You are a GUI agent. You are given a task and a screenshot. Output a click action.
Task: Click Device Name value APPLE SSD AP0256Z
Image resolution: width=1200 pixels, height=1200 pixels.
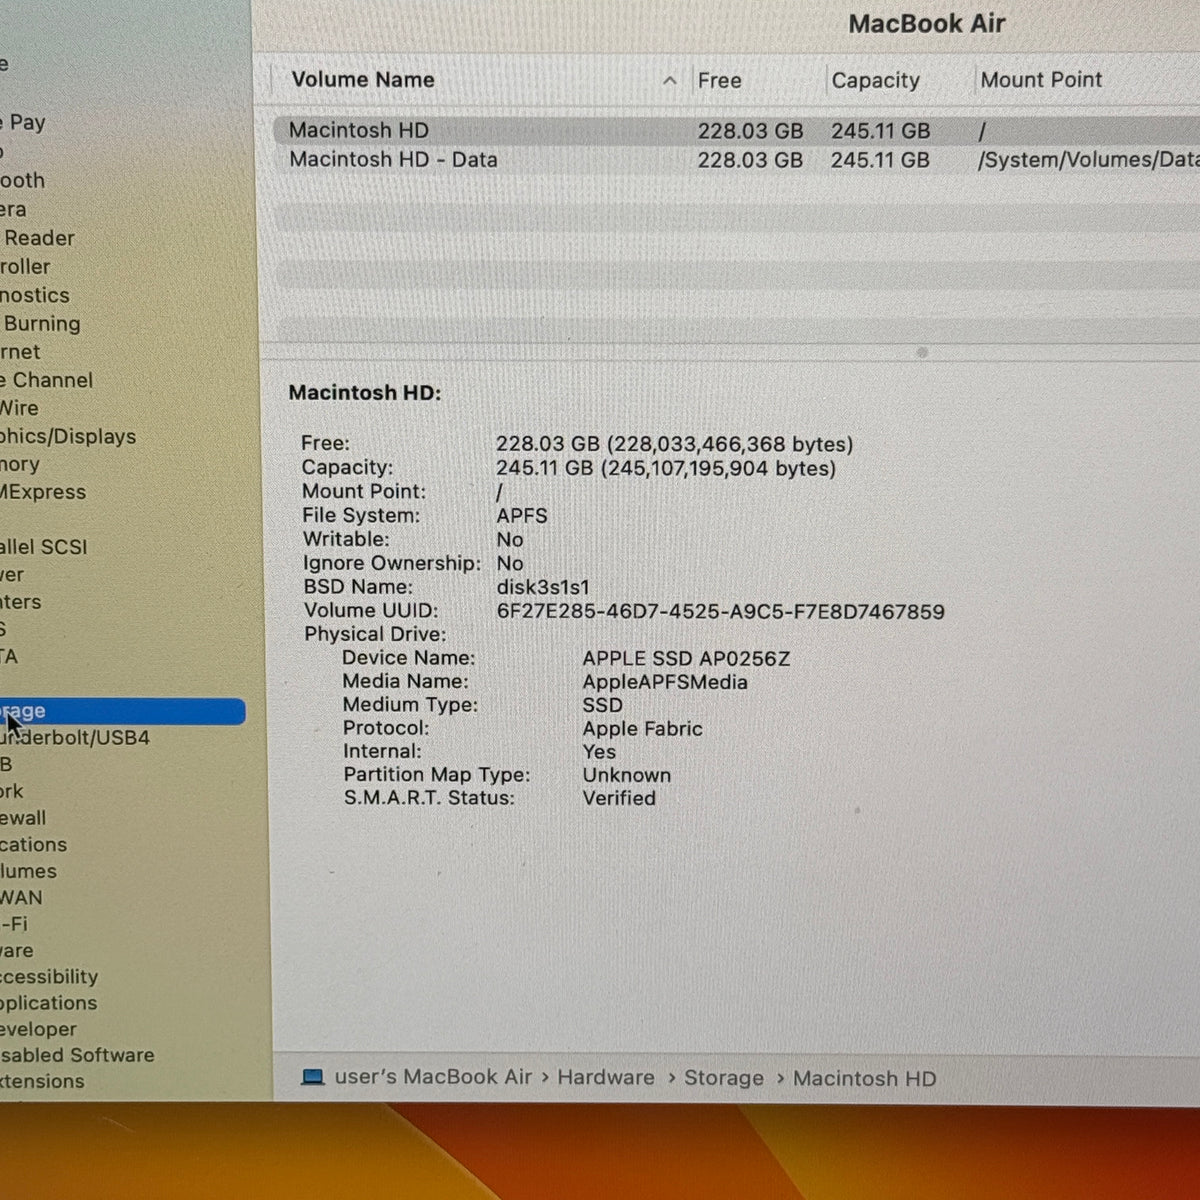pos(686,658)
